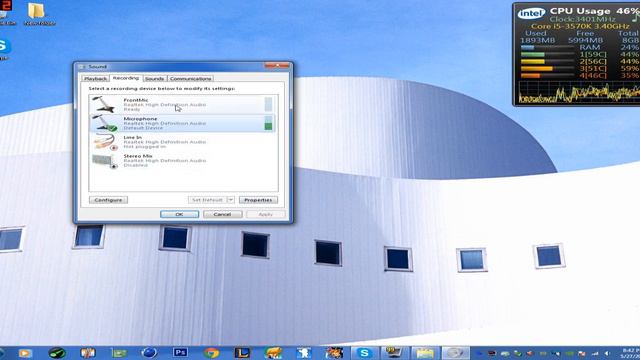Open the file explorer folder taskbar icon
This screenshot has height=360, width=640.
[x=424, y=353]
